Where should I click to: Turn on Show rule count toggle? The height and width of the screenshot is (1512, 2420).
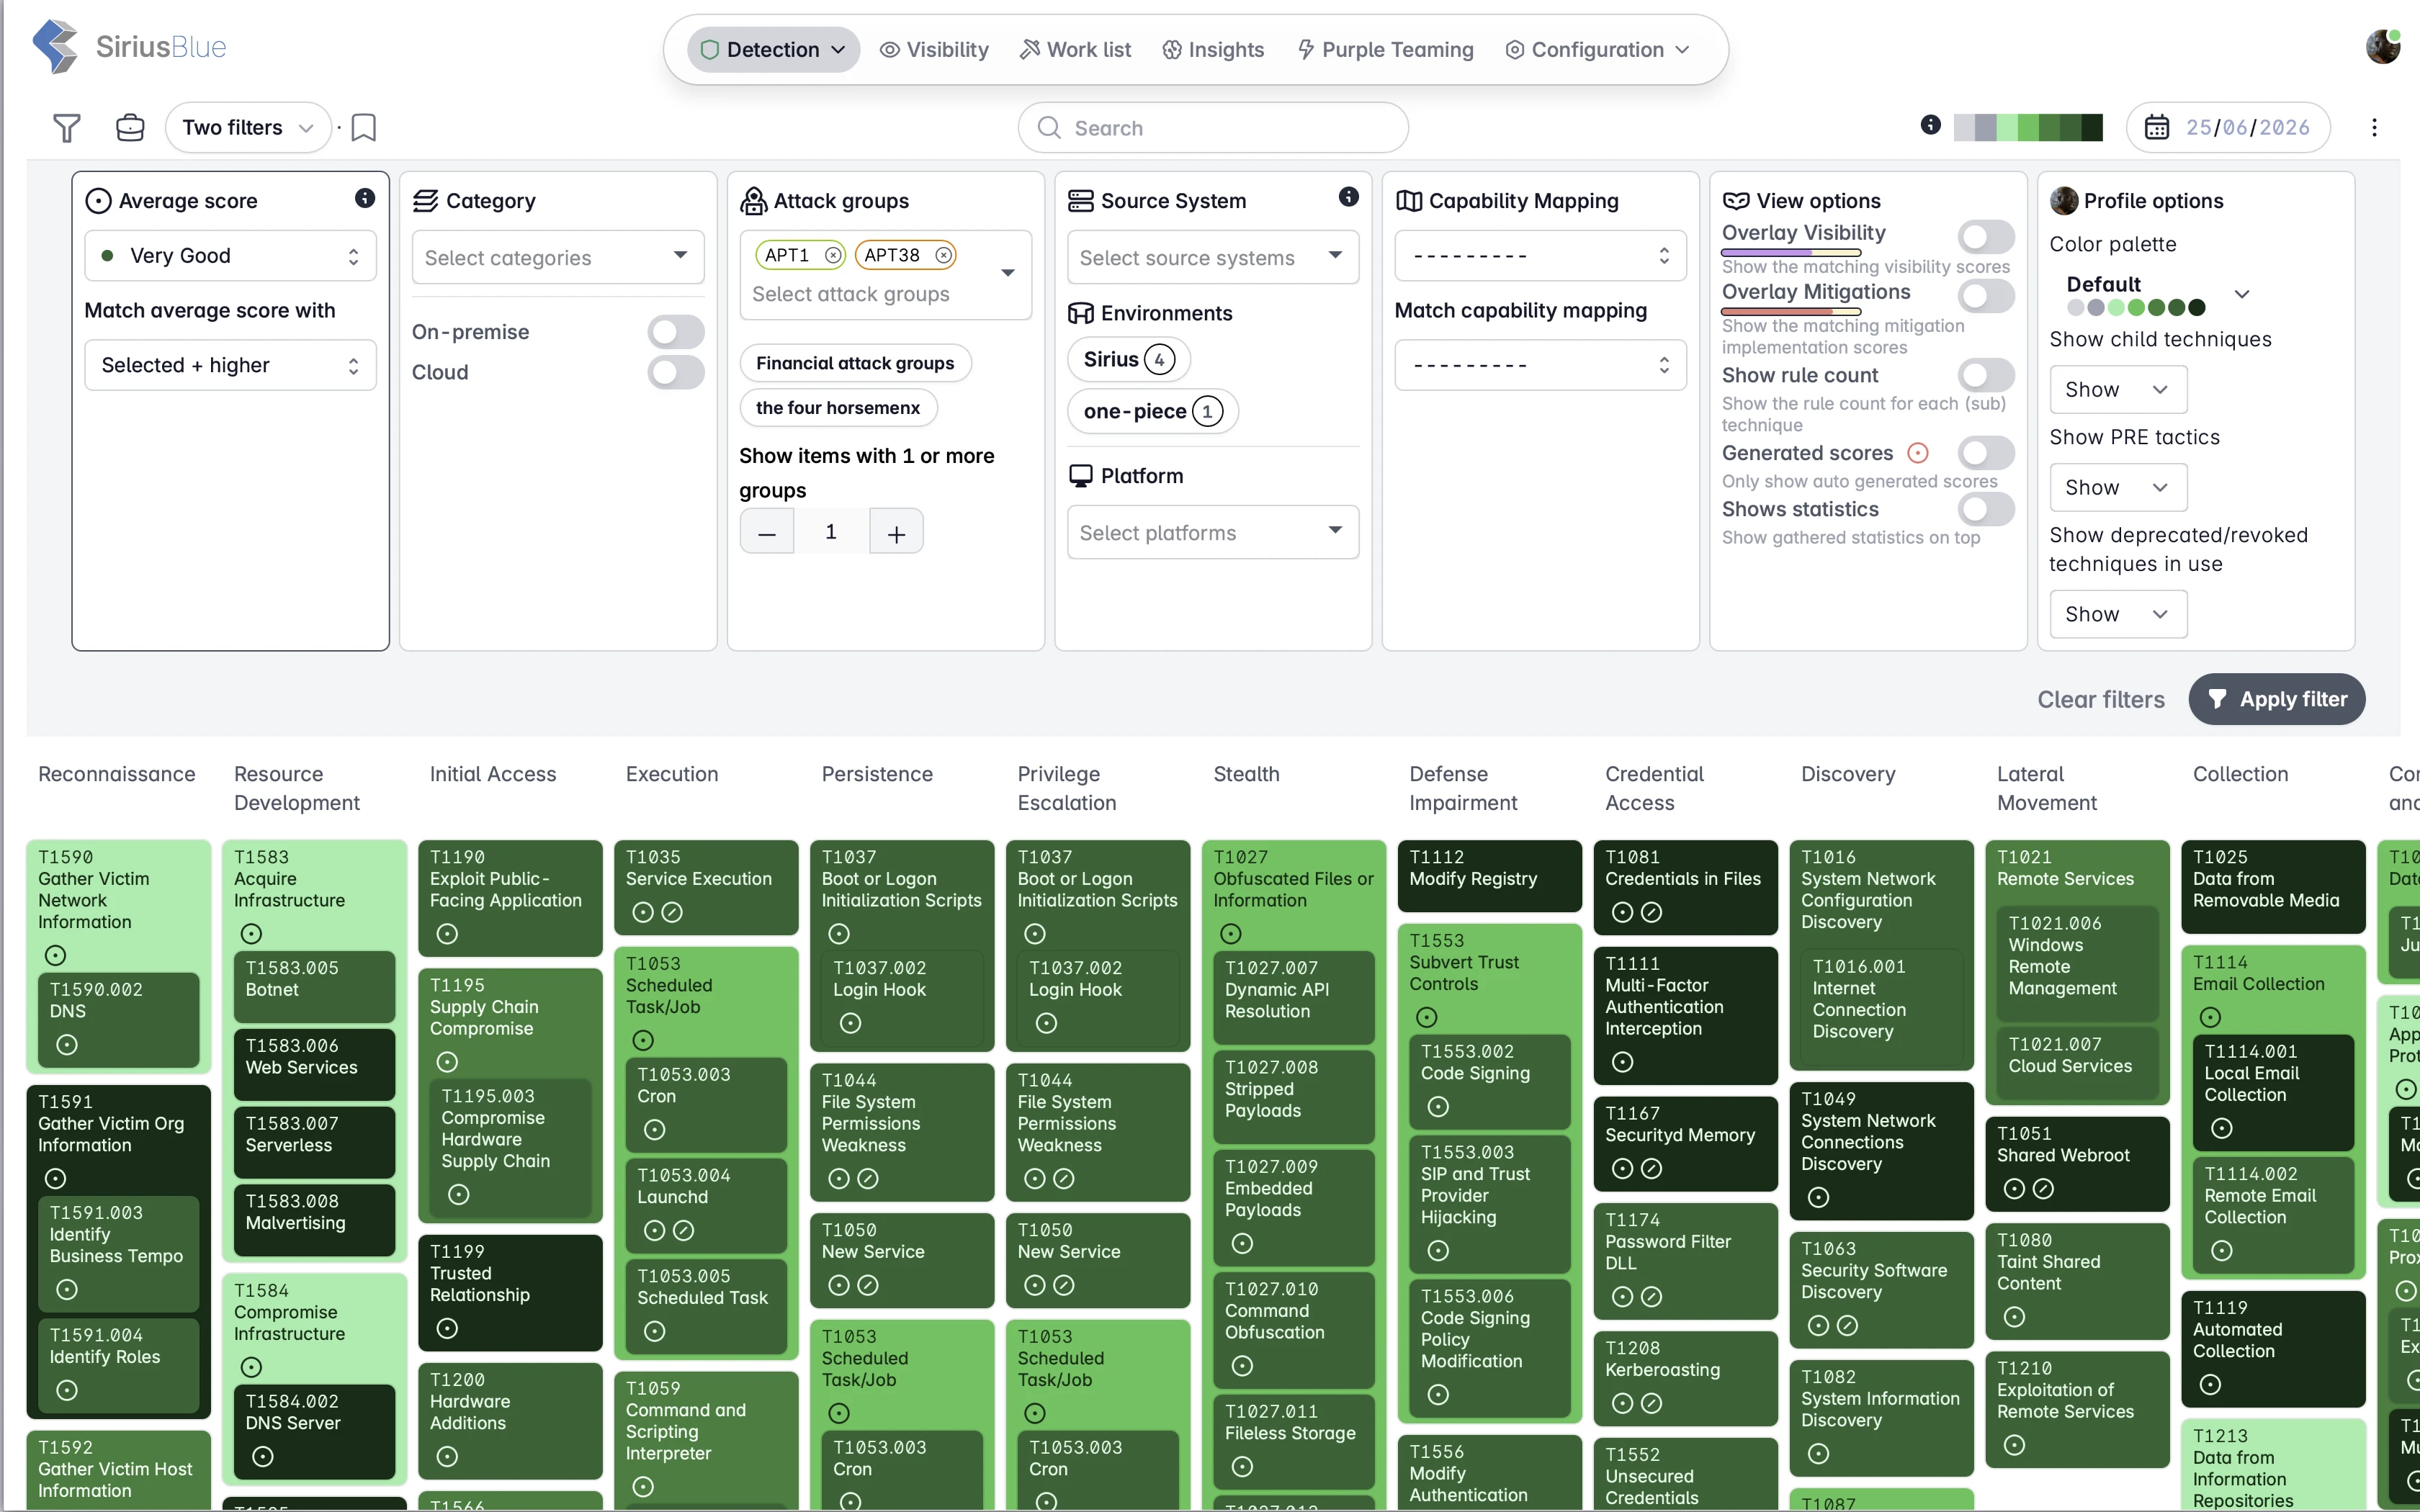pos(1986,376)
